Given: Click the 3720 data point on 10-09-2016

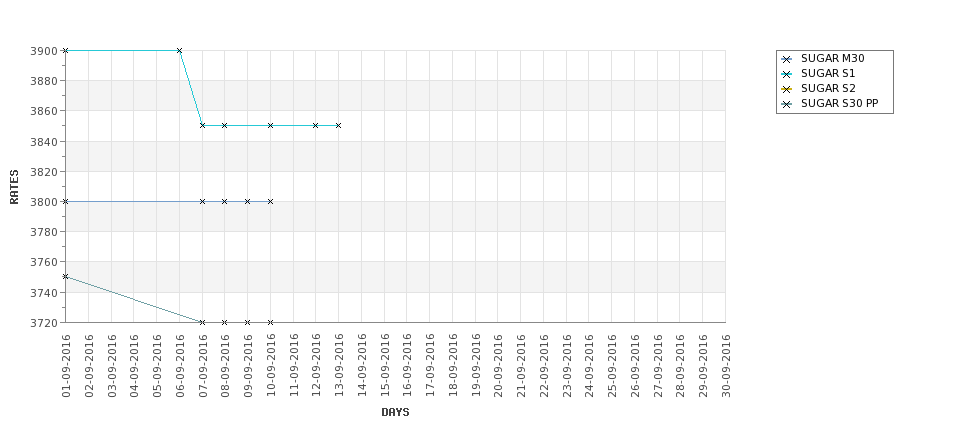Looking at the screenshot, I should tap(270, 322).
